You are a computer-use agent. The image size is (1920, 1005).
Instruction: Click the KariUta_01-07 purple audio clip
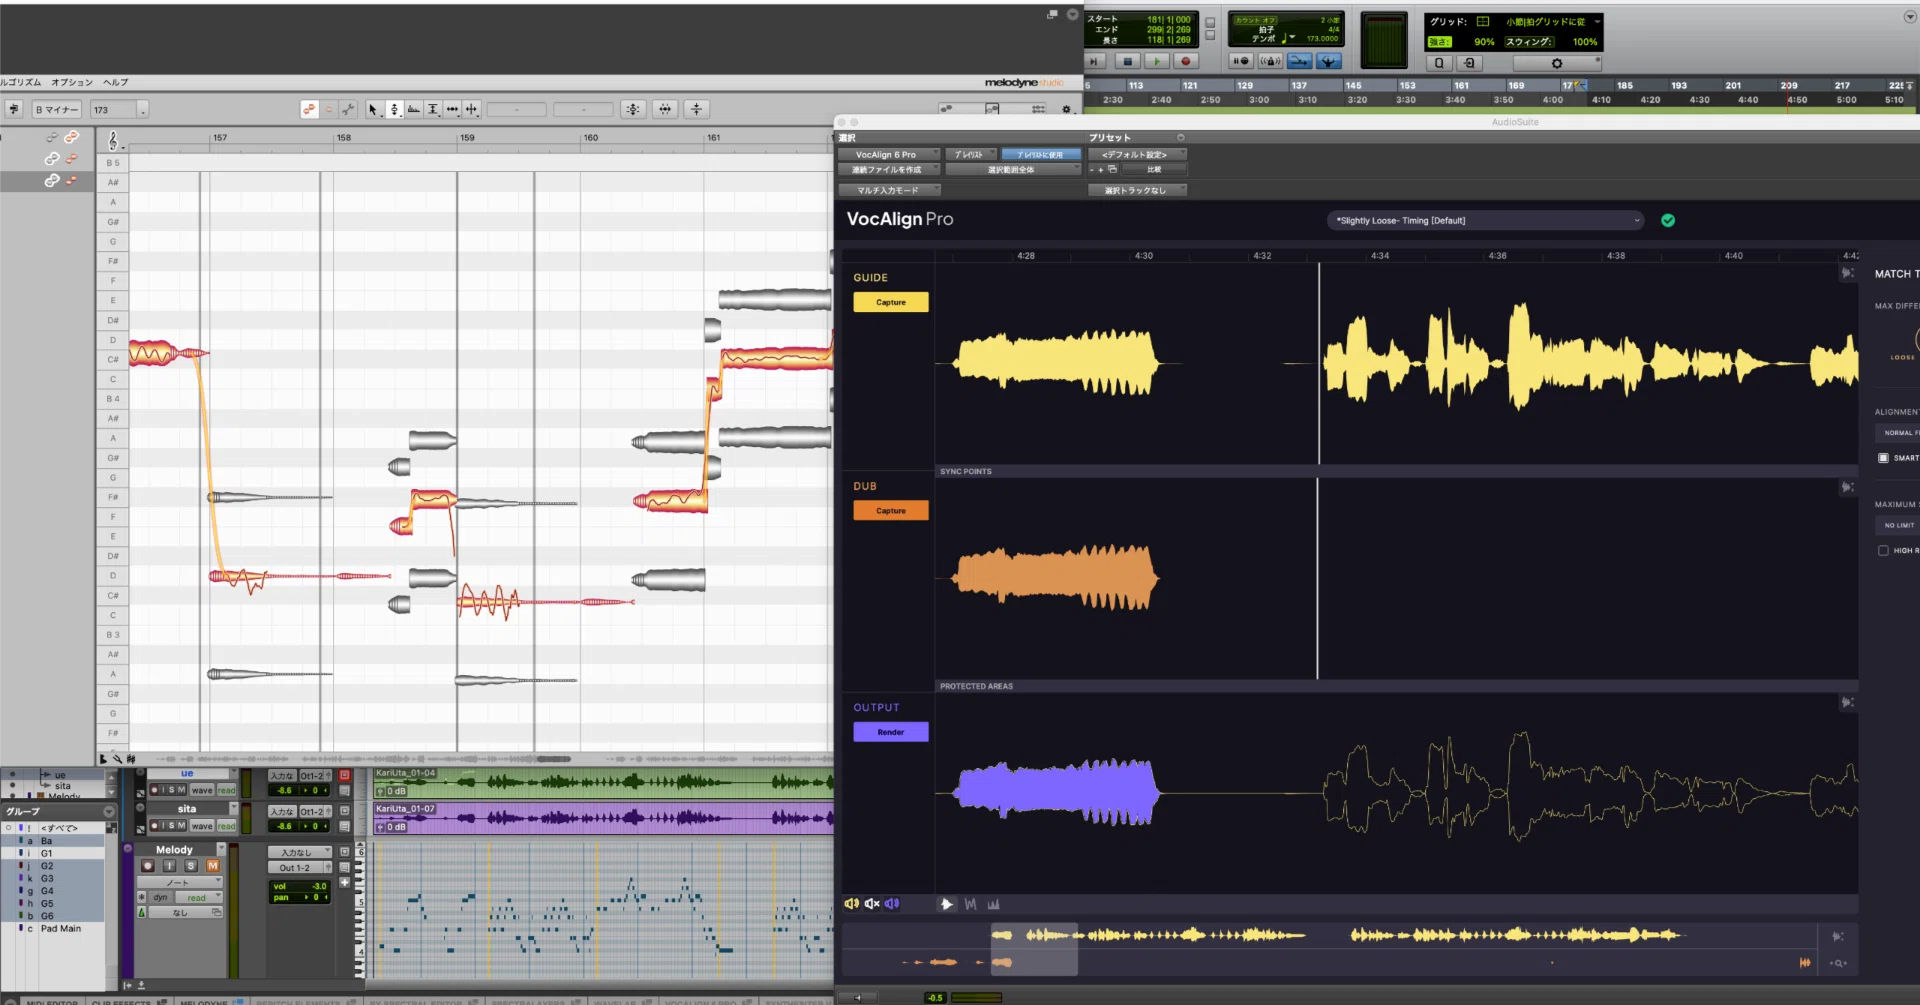click(604, 818)
